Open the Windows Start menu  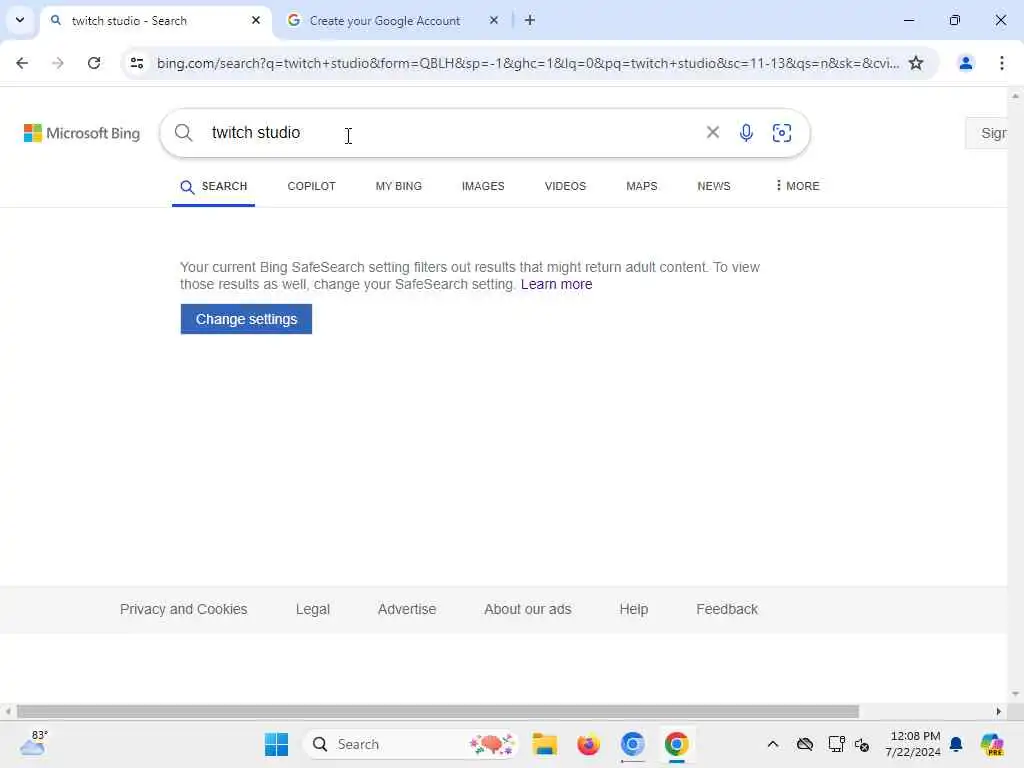tap(276, 744)
